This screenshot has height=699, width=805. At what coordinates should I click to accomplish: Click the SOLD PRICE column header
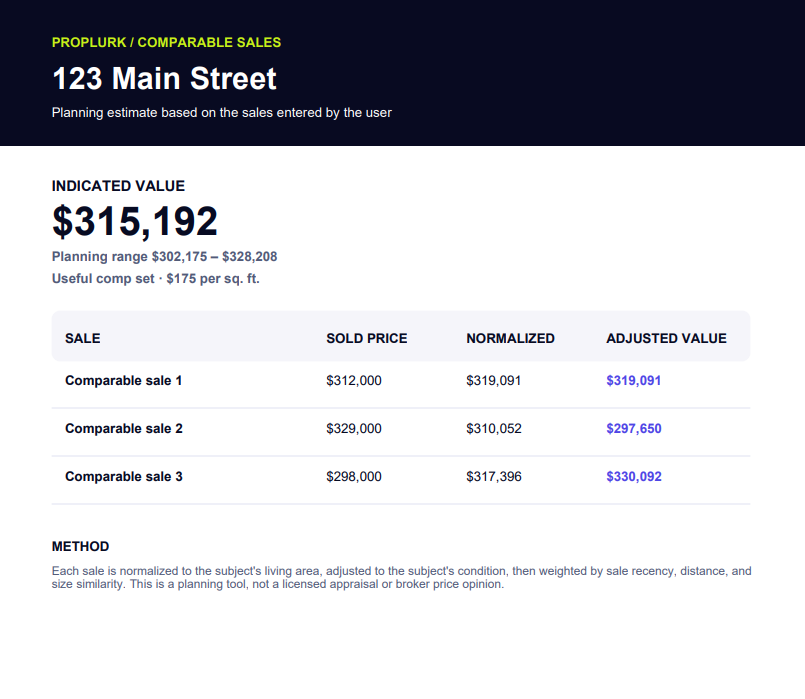(x=367, y=338)
